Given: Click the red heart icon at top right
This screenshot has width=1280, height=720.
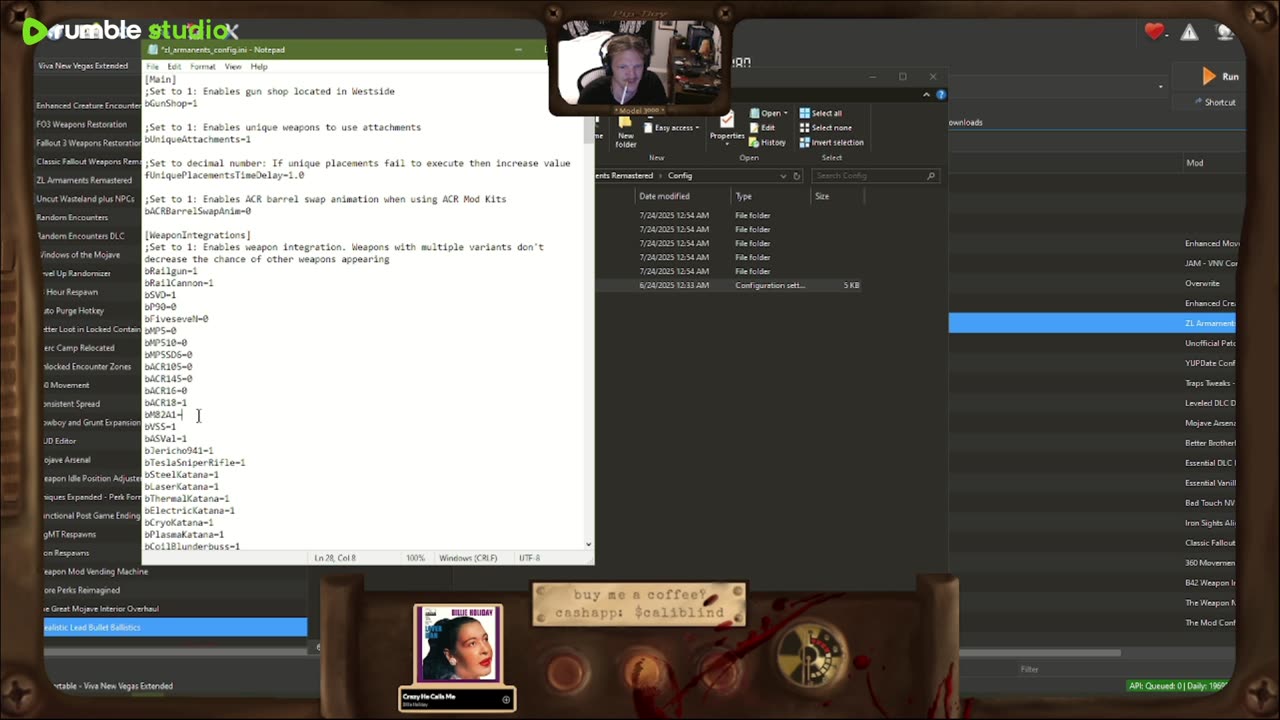Looking at the screenshot, I should pos(1155,32).
